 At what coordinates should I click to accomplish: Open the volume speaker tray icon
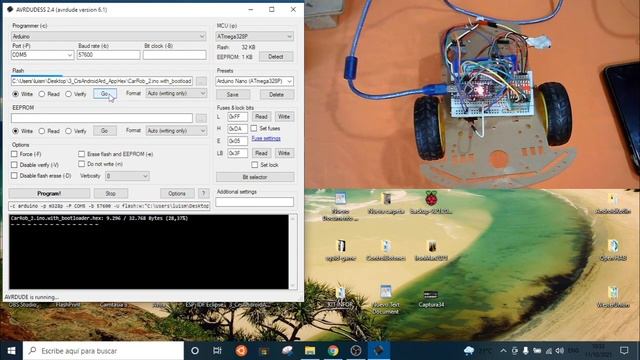coord(560,351)
